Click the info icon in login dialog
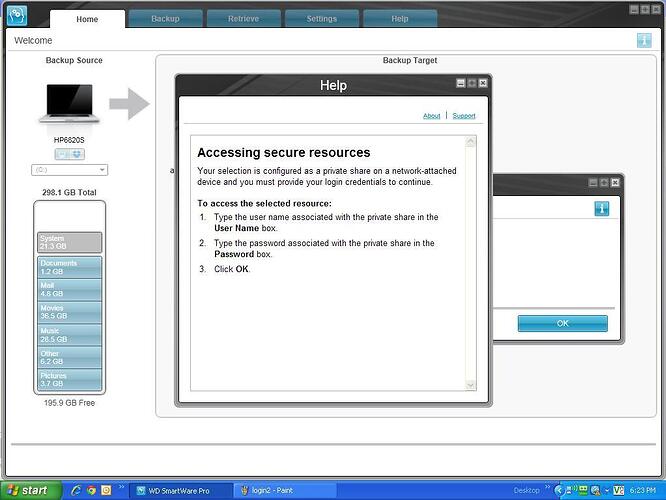This screenshot has width=666, height=500. coord(601,209)
